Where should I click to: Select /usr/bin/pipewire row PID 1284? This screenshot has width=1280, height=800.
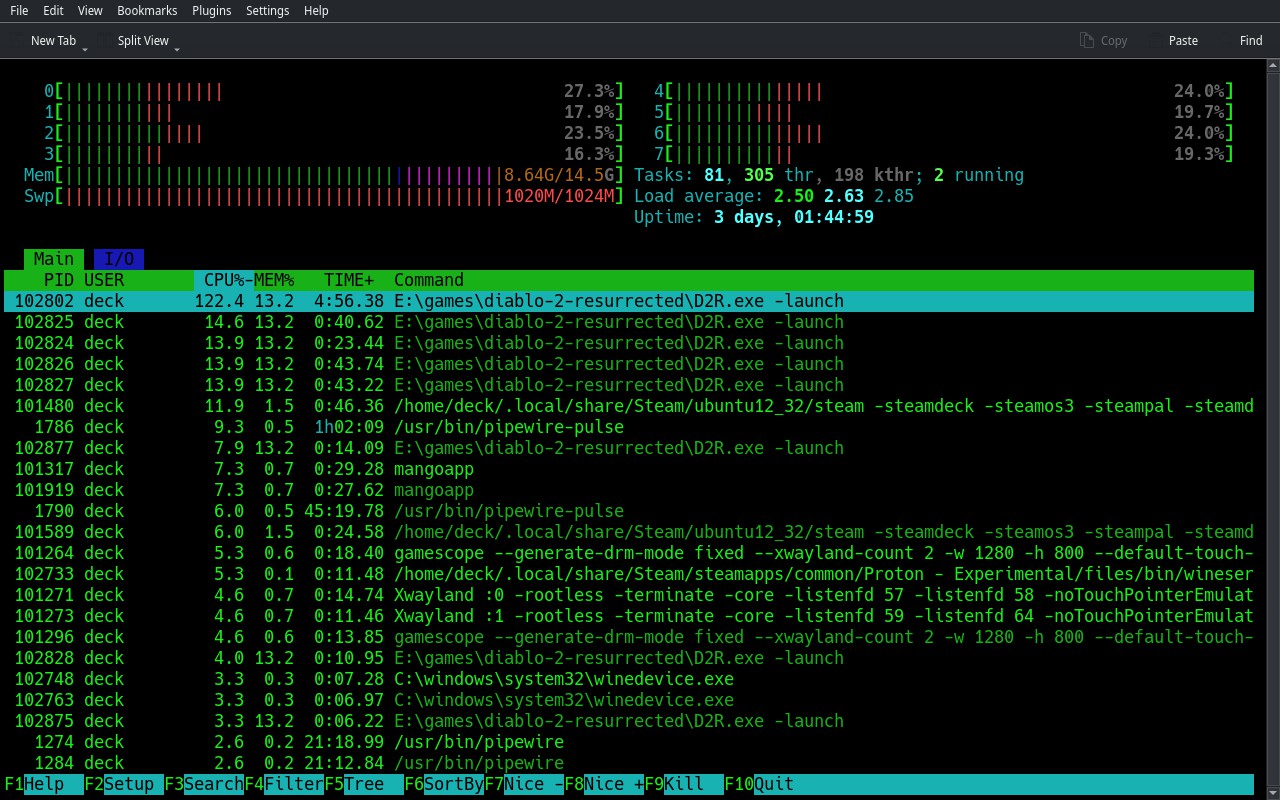[629, 763]
